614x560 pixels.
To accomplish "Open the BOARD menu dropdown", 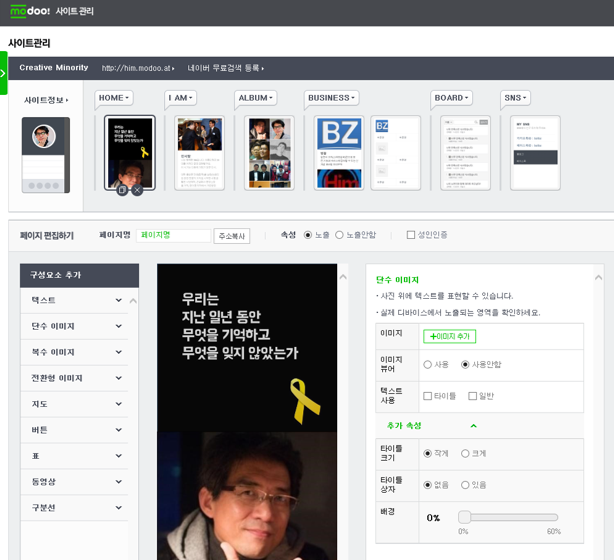I will pyautogui.click(x=451, y=98).
